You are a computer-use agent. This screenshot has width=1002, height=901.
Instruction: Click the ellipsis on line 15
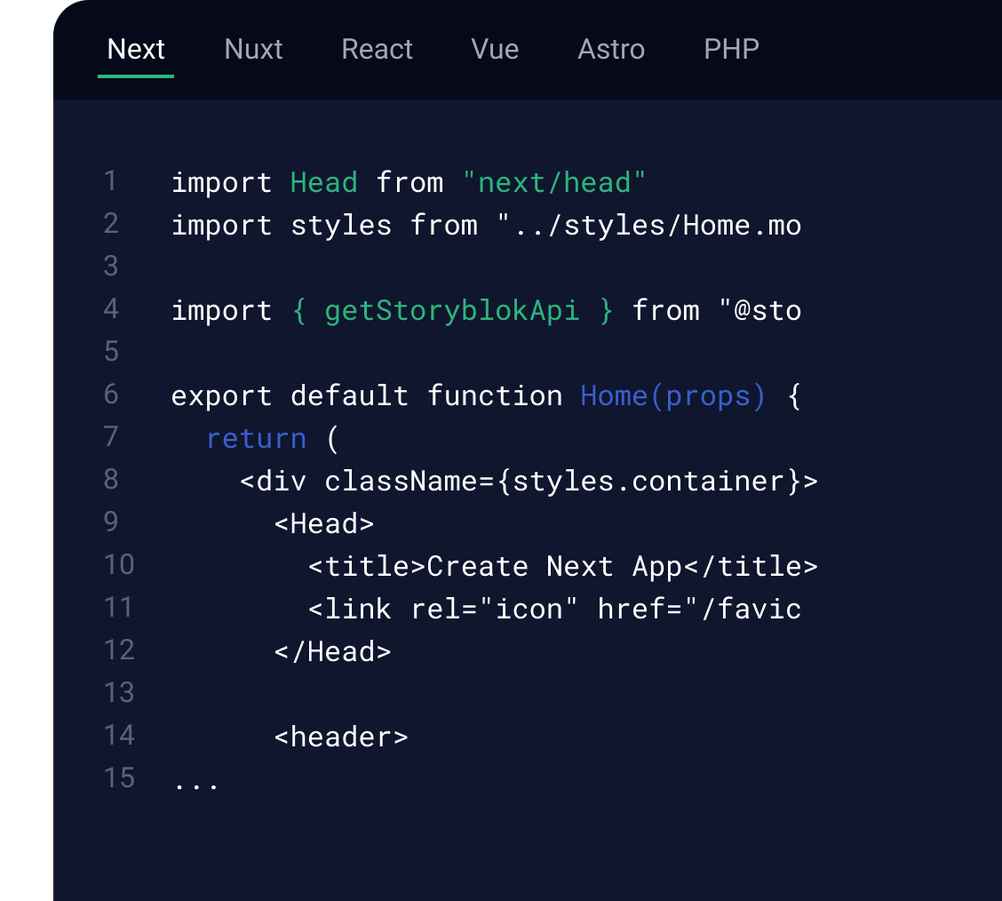(196, 781)
